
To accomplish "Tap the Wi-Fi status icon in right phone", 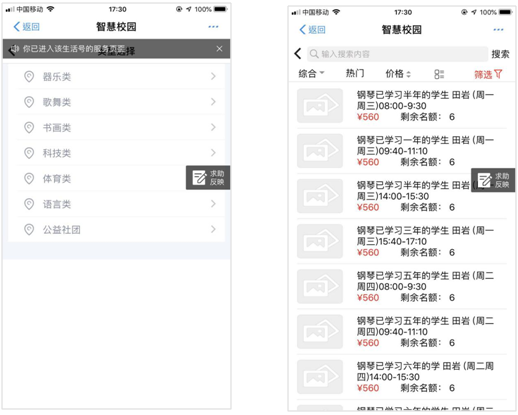I will [336, 12].
